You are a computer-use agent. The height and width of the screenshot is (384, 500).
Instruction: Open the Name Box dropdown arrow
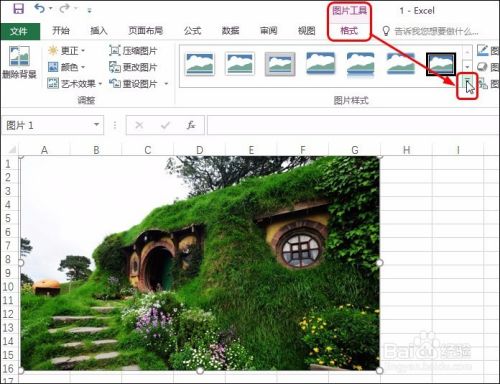97,125
